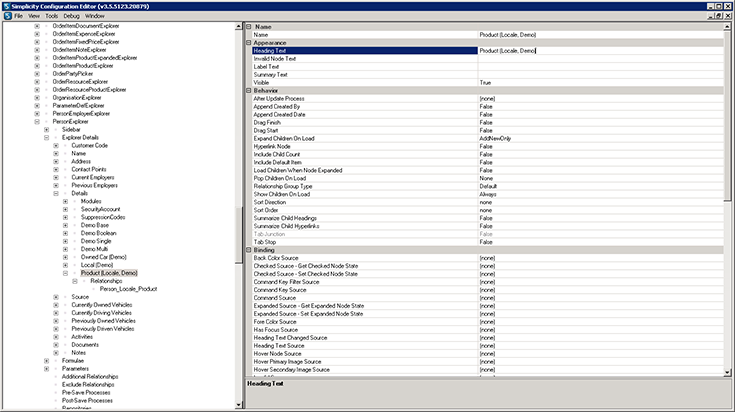
Task: Expand the OrderPartyPicker node
Action: [37, 74]
